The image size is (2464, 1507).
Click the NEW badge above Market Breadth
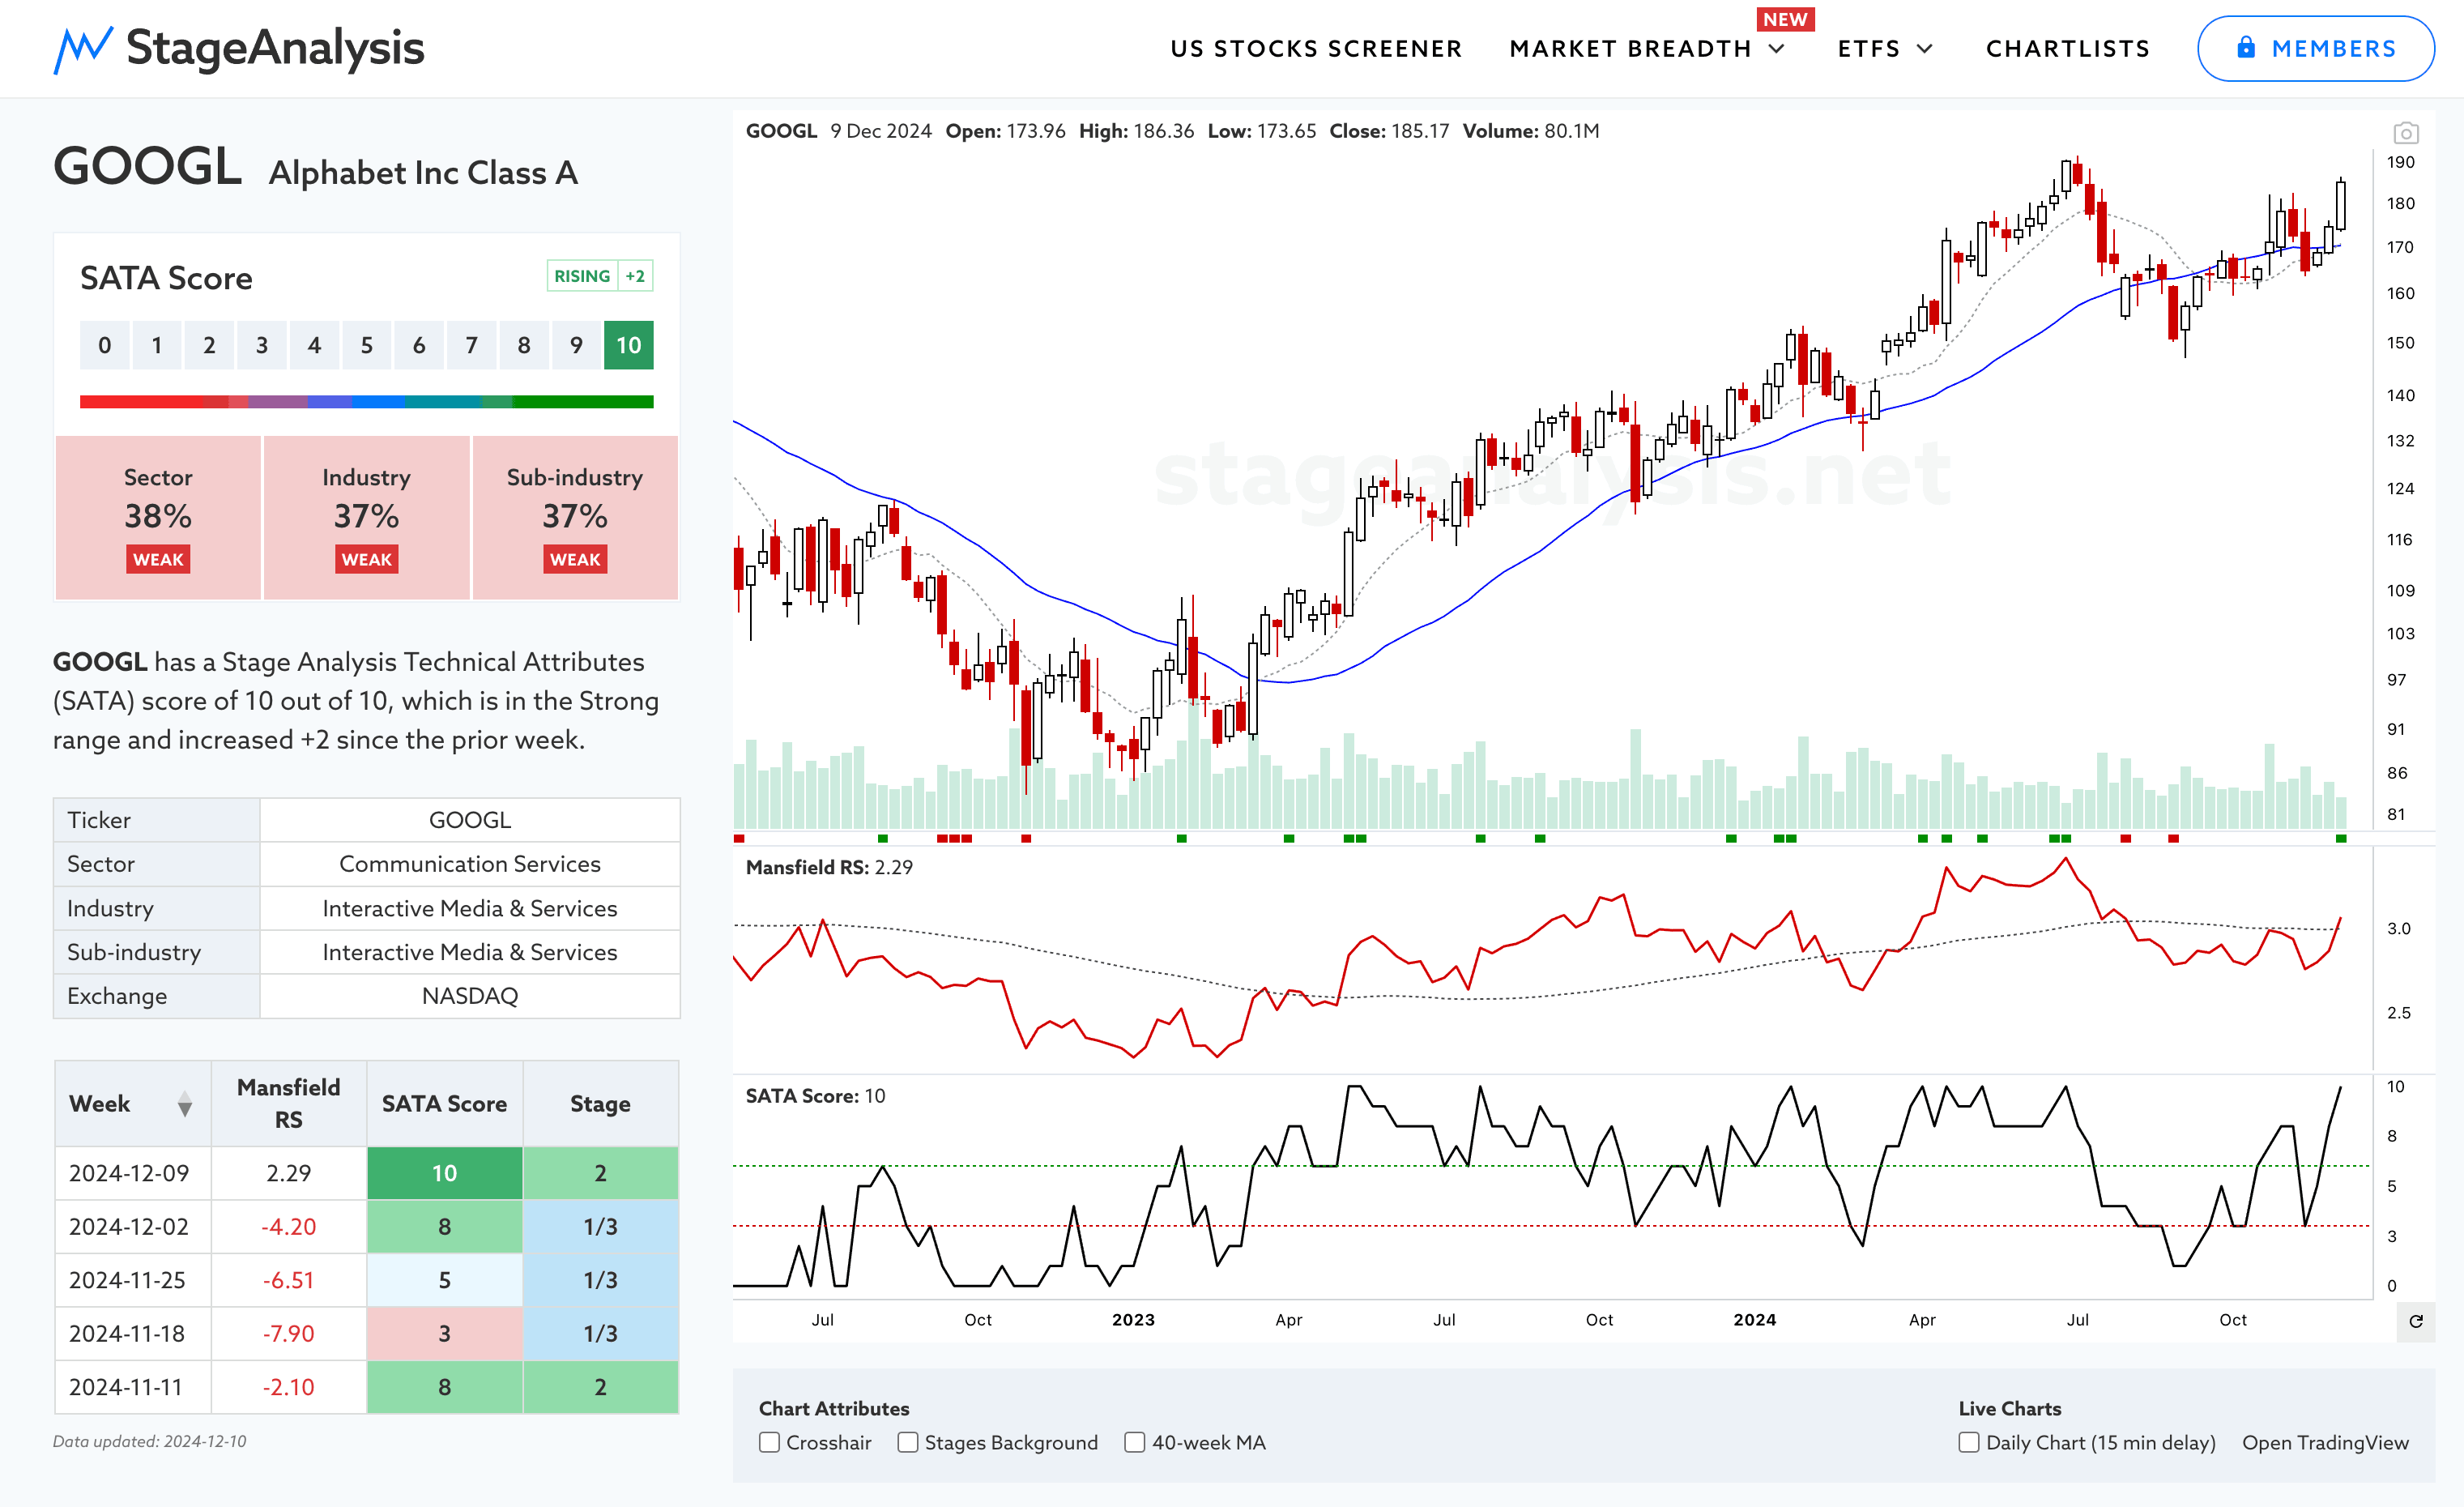point(1785,19)
